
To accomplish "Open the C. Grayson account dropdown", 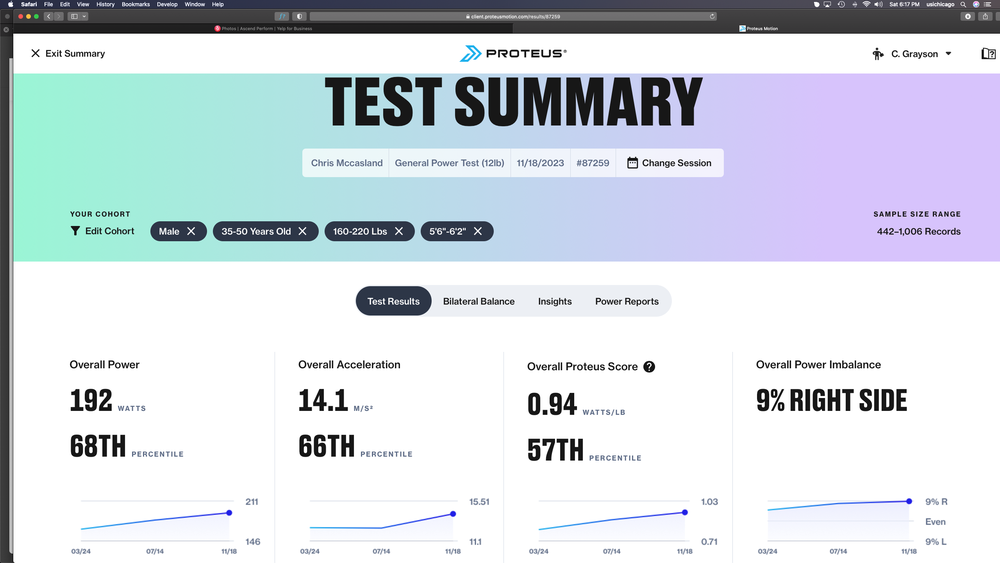I will (x=912, y=54).
